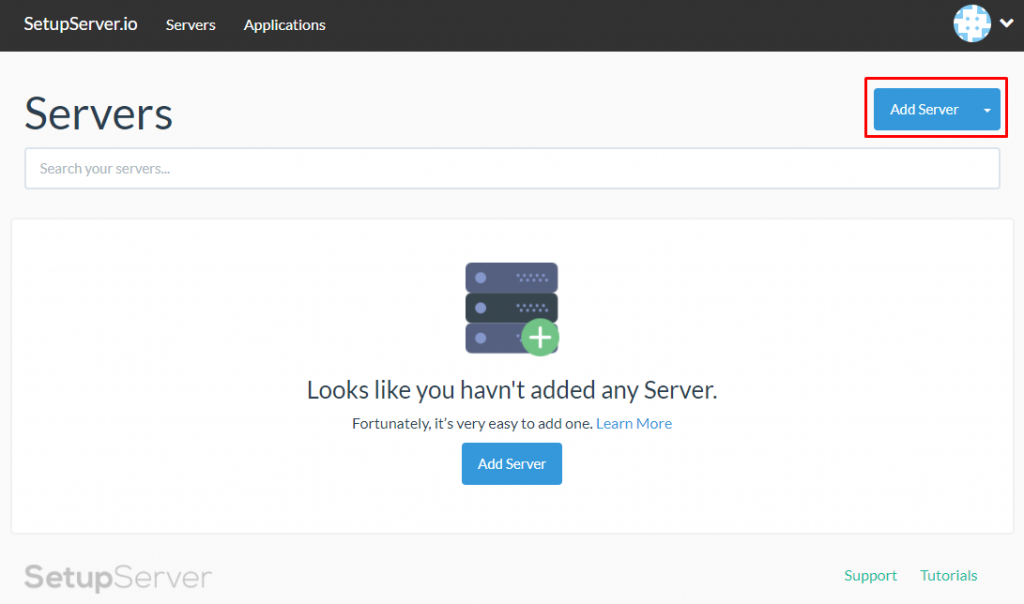Click the empty-state heading about no servers
This screenshot has width=1024, height=604.
tap(511, 390)
